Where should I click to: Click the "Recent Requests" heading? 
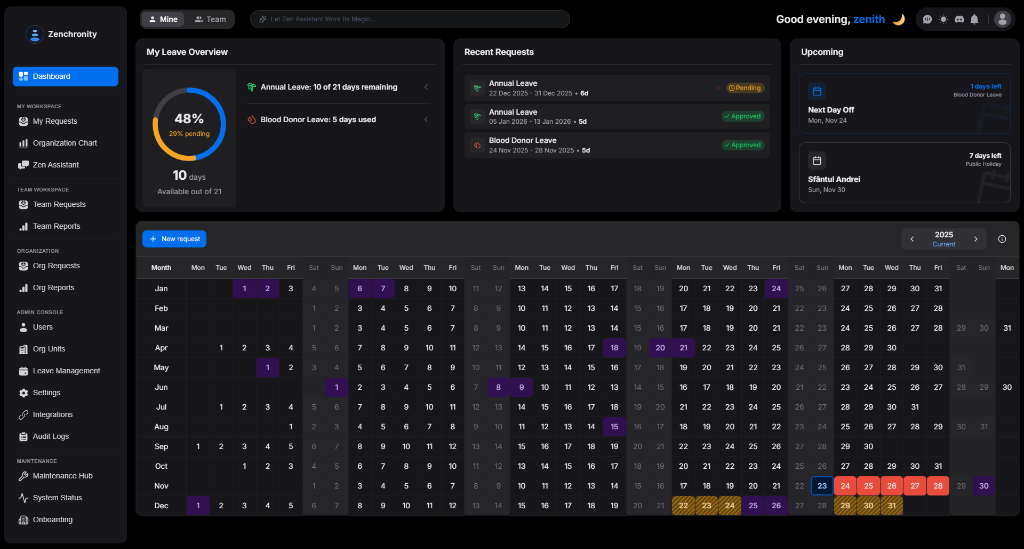tap(499, 52)
